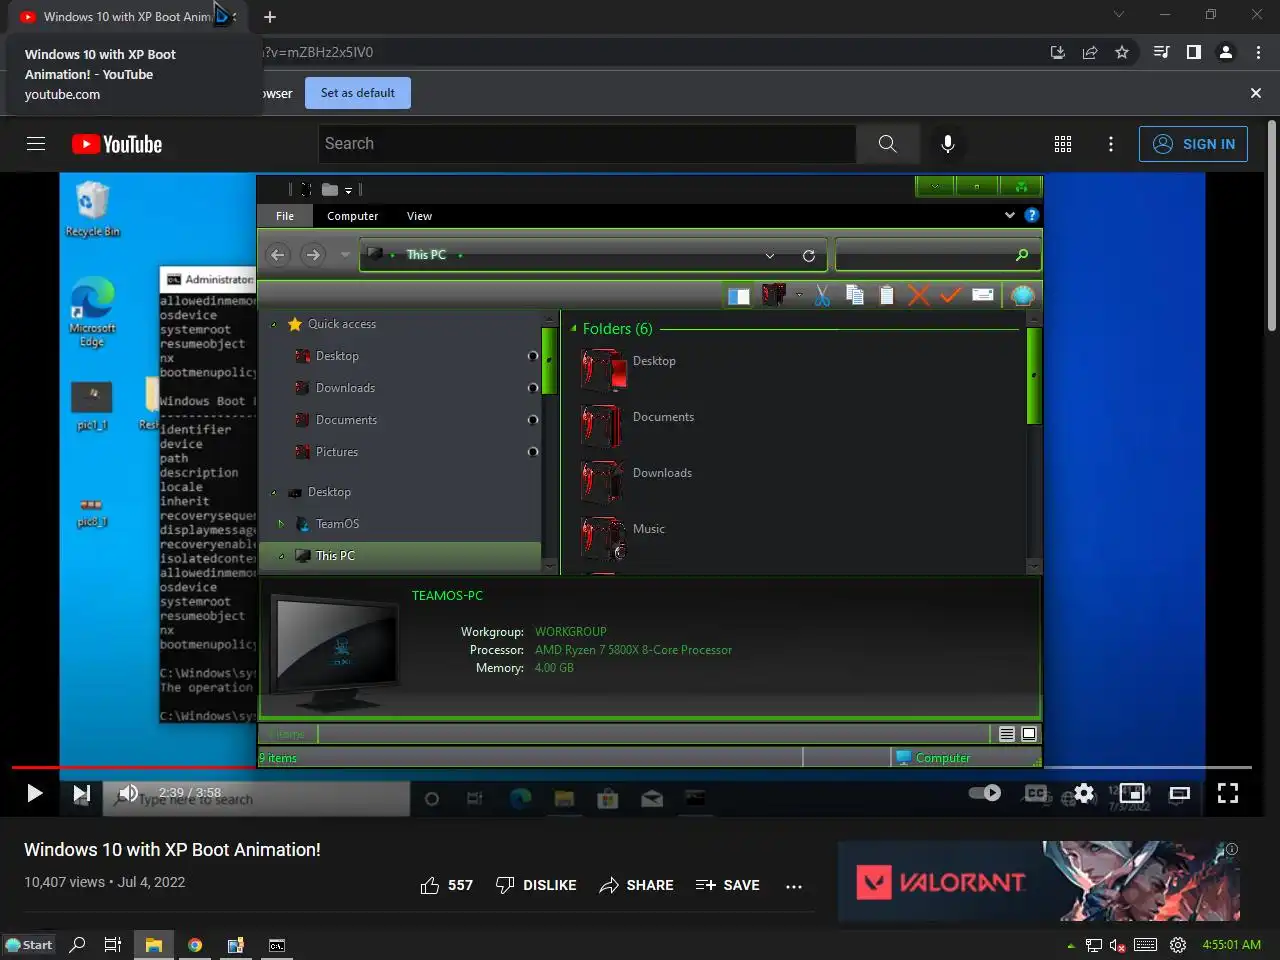Click the Set as default button

pyautogui.click(x=358, y=93)
